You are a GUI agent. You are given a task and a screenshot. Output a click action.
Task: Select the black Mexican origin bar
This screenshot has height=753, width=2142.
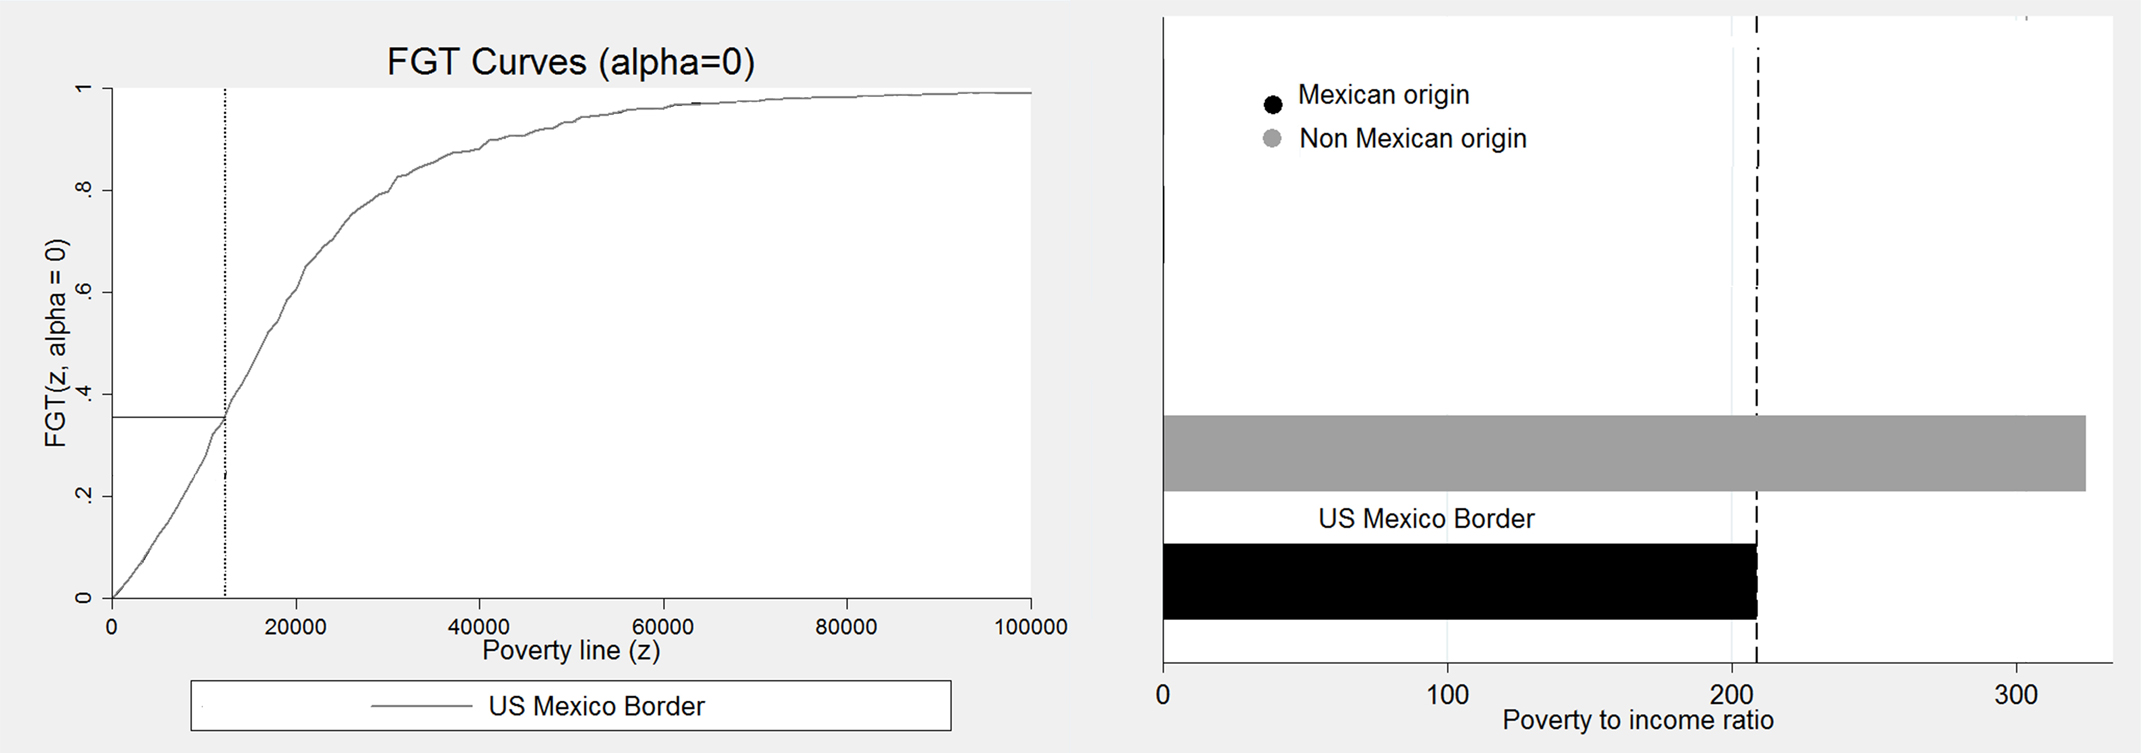click(1459, 581)
